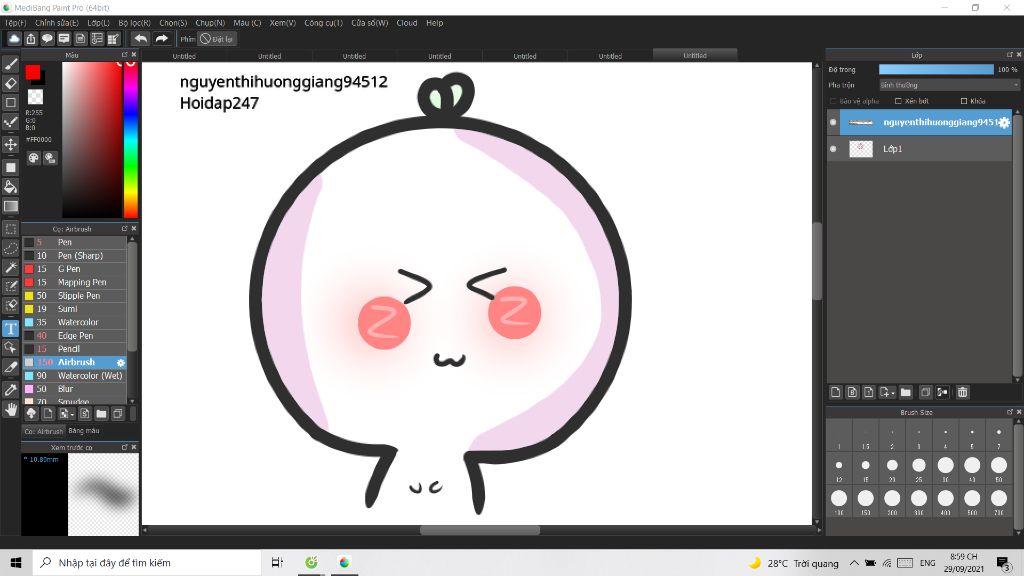Select the Eyedropper tool
1024x576 pixels.
click(x=10, y=390)
